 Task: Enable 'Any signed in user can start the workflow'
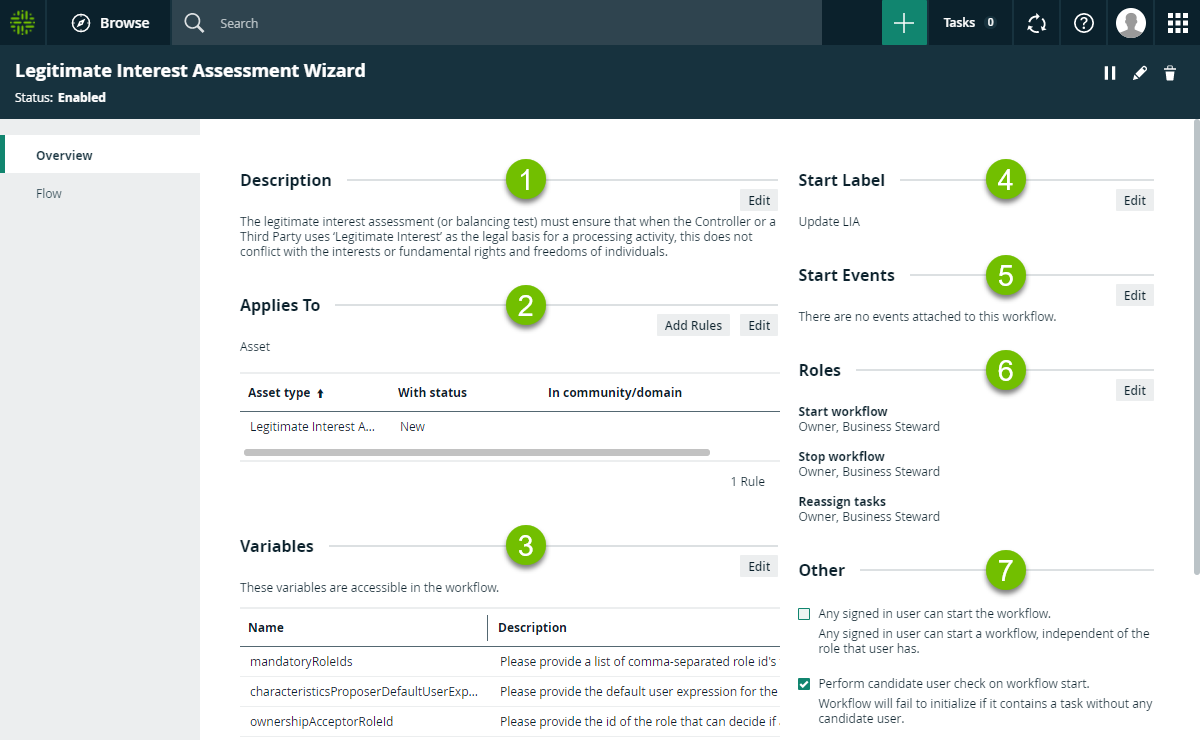click(x=803, y=613)
